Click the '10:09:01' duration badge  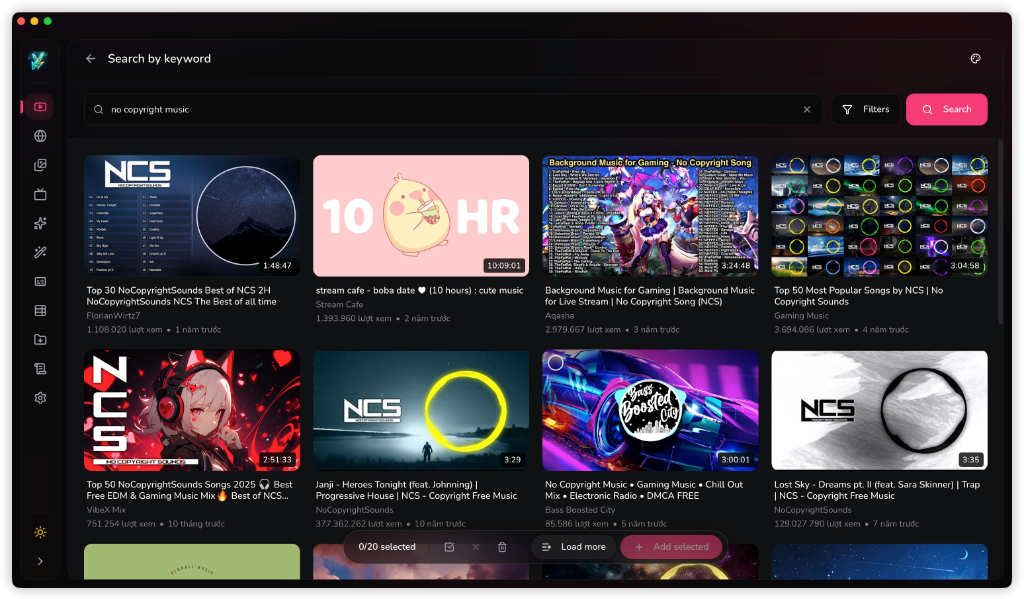click(x=504, y=266)
